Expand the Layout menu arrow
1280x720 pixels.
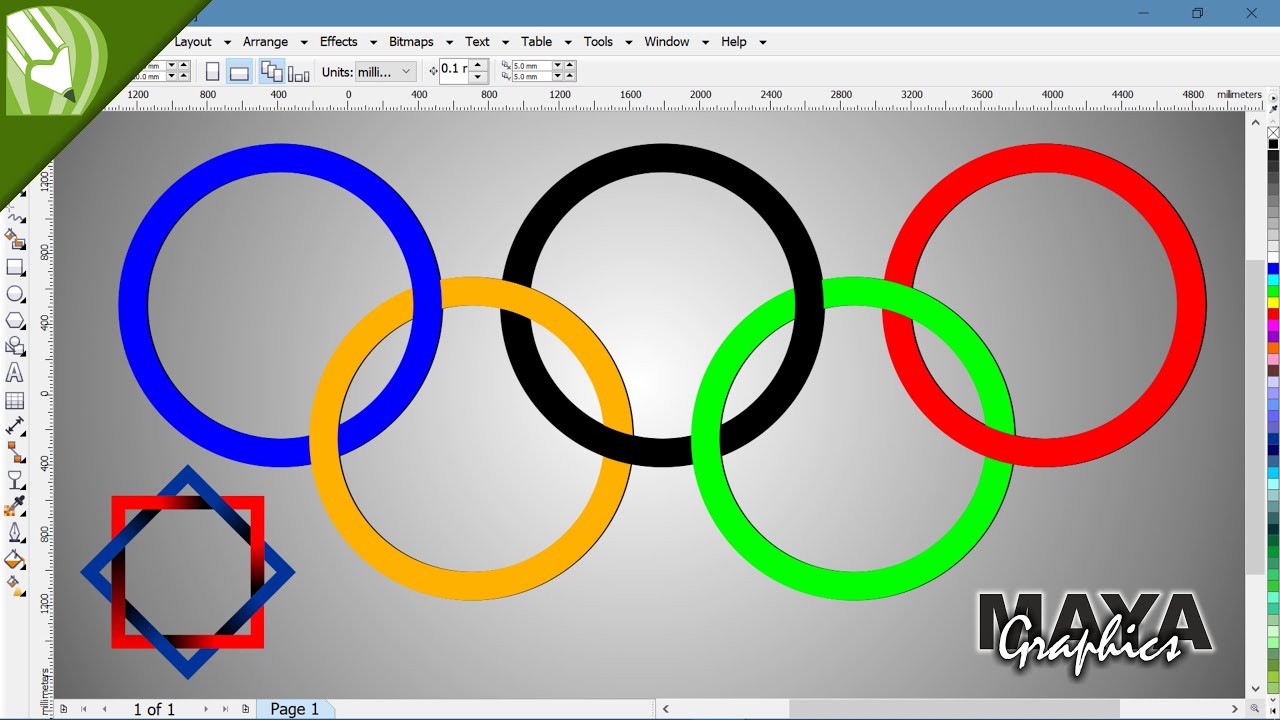(x=227, y=42)
